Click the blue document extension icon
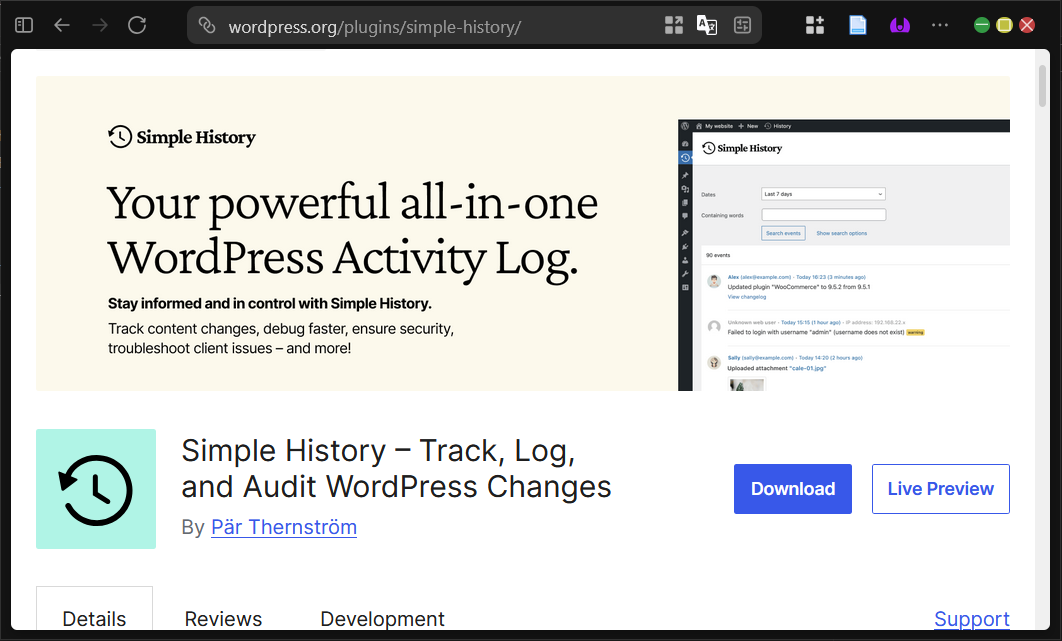Viewport: 1062px width, 641px height. 857,26
